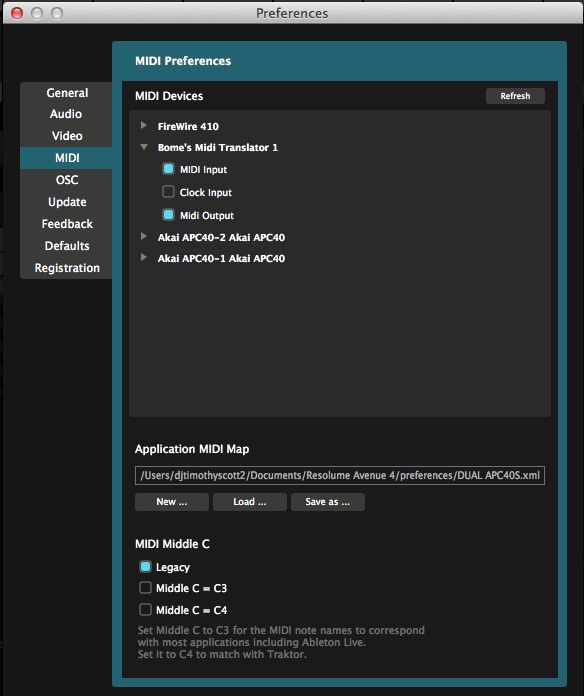The height and width of the screenshot is (696, 584).
Task: Select Akai APC40-2 Akai APC40 label
Action: click(x=221, y=237)
